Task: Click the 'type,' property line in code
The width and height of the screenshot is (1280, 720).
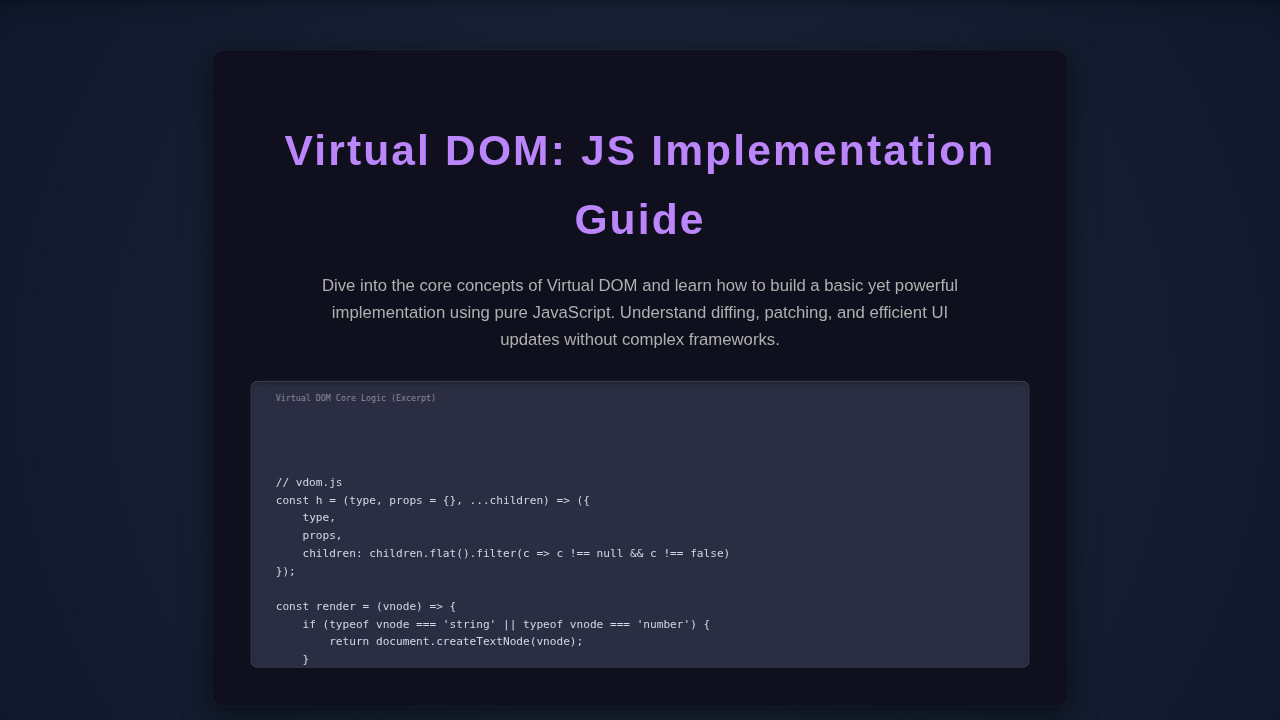Action: click(318, 517)
